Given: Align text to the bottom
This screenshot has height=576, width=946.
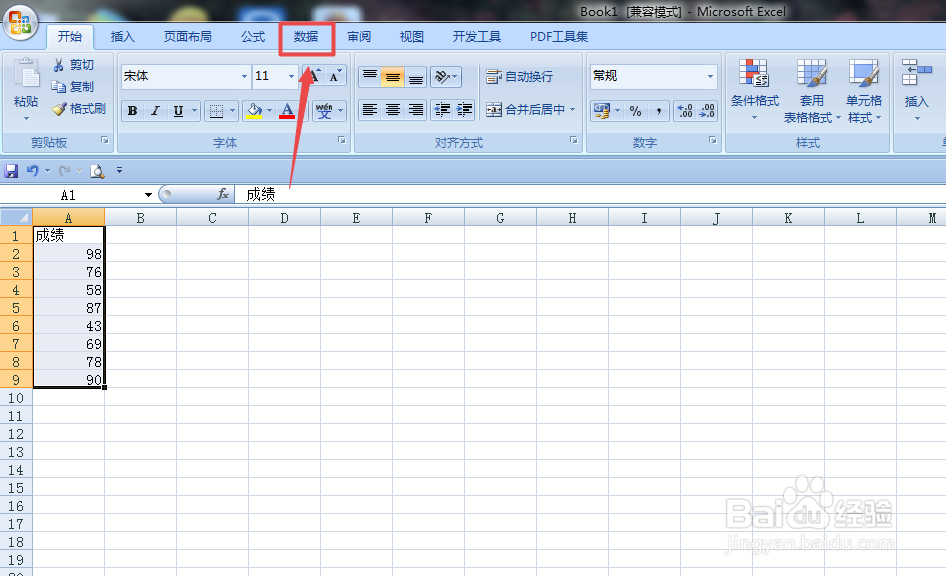Looking at the screenshot, I should pyautogui.click(x=415, y=77).
